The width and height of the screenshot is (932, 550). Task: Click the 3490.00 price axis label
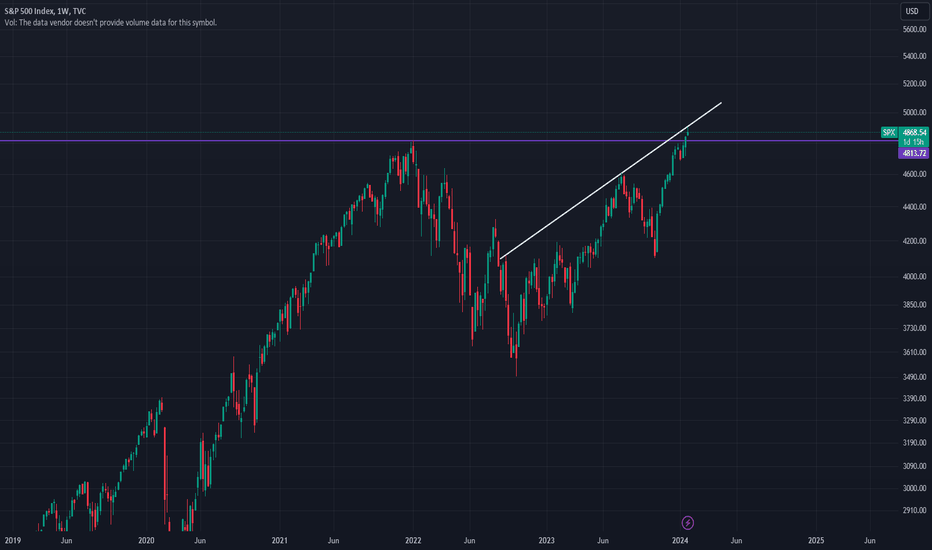click(914, 377)
